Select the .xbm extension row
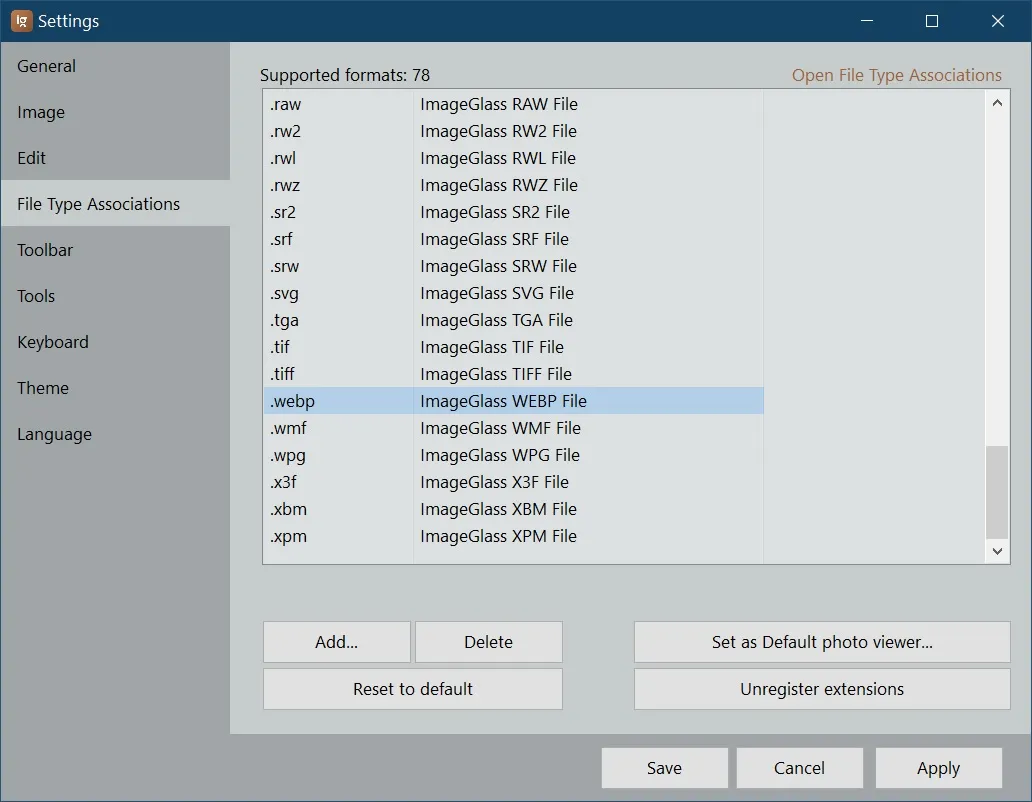1032x802 pixels. pos(513,509)
